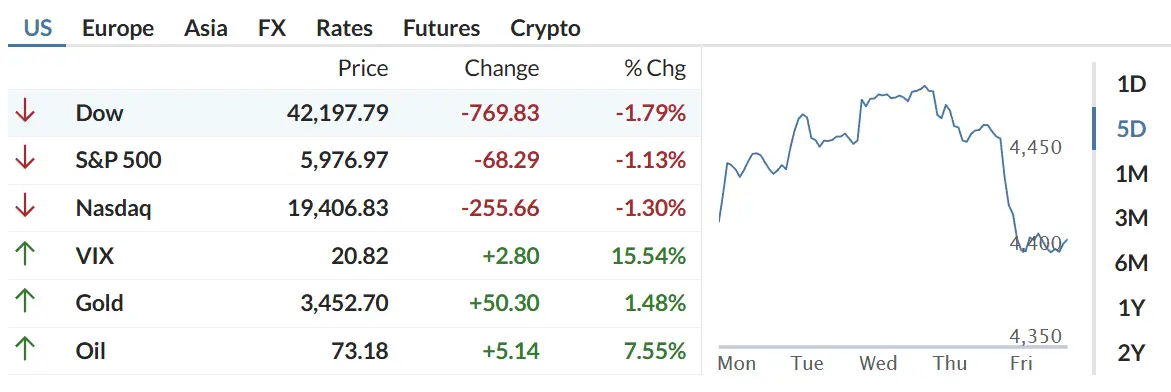This screenshot has height=392, width=1171.
Task: Select the FX tab
Action: coord(272,28)
